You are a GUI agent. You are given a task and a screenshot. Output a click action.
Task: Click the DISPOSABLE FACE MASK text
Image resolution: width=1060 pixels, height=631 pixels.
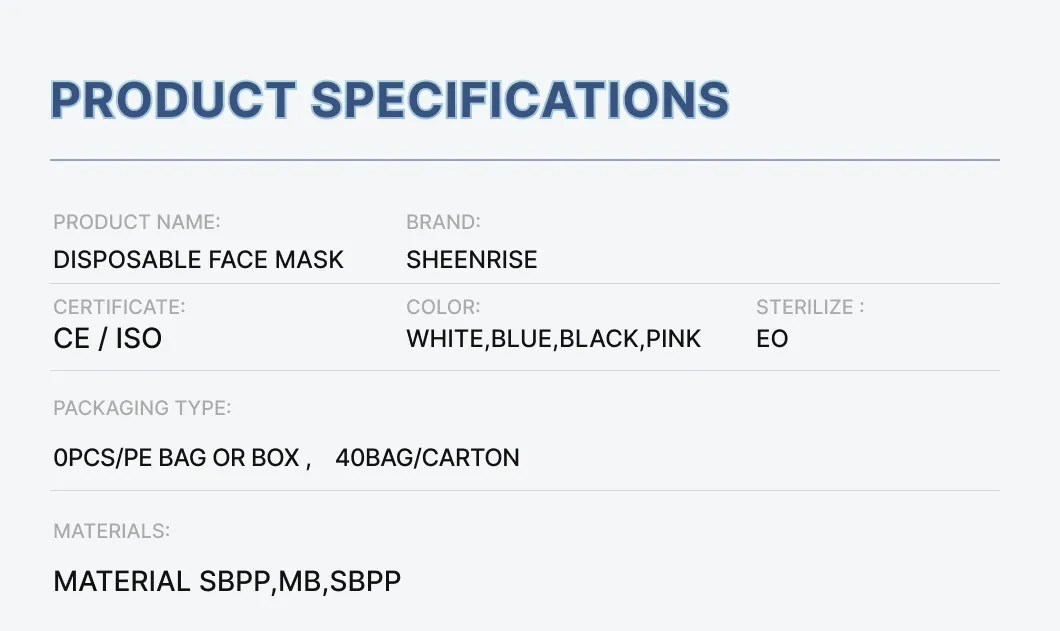pyautogui.click(x=198, y=260)
